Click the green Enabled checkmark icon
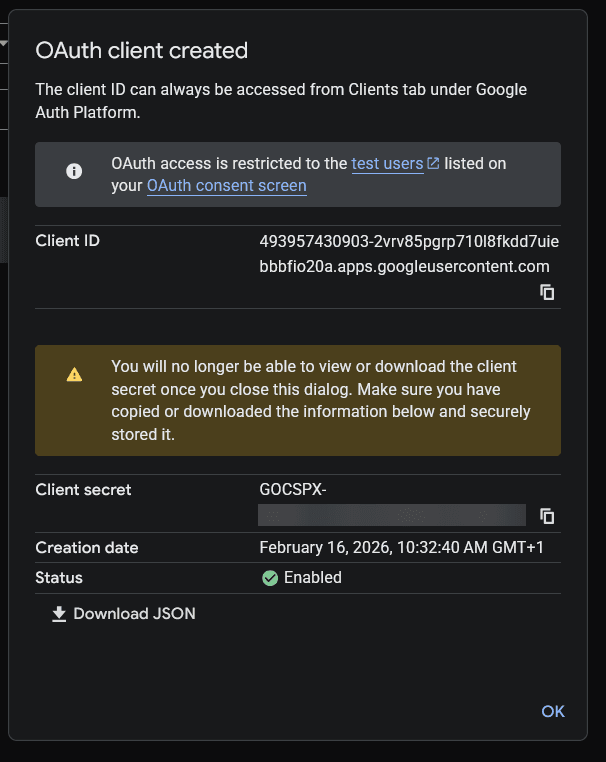The height and width of the screenshot is (762, 606). pos(269,578)
